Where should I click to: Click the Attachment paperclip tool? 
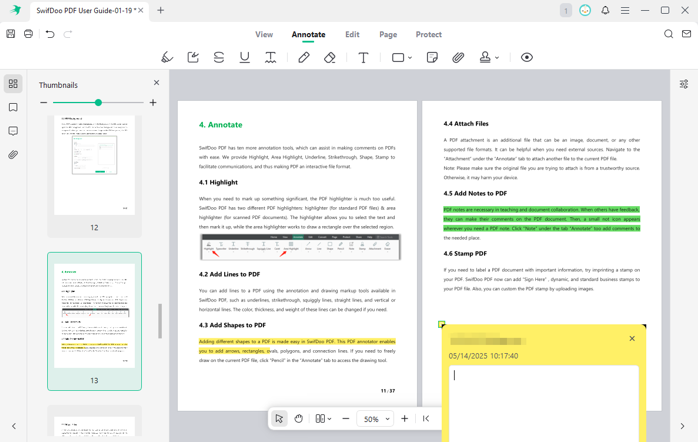(458, 57)
